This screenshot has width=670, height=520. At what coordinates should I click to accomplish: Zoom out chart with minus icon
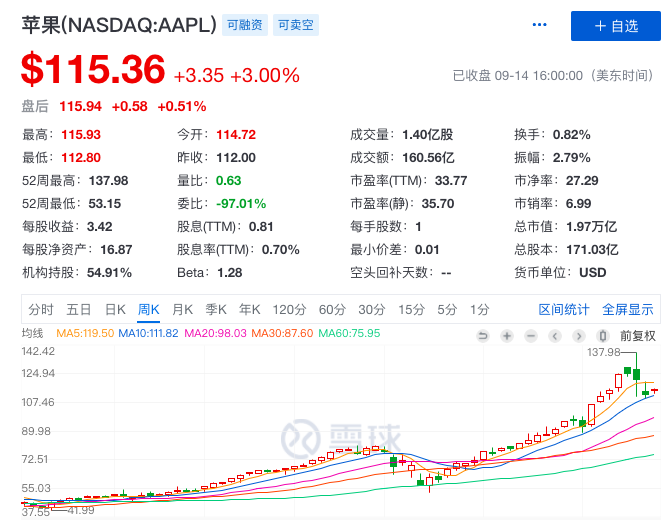(x=531, y=336)
